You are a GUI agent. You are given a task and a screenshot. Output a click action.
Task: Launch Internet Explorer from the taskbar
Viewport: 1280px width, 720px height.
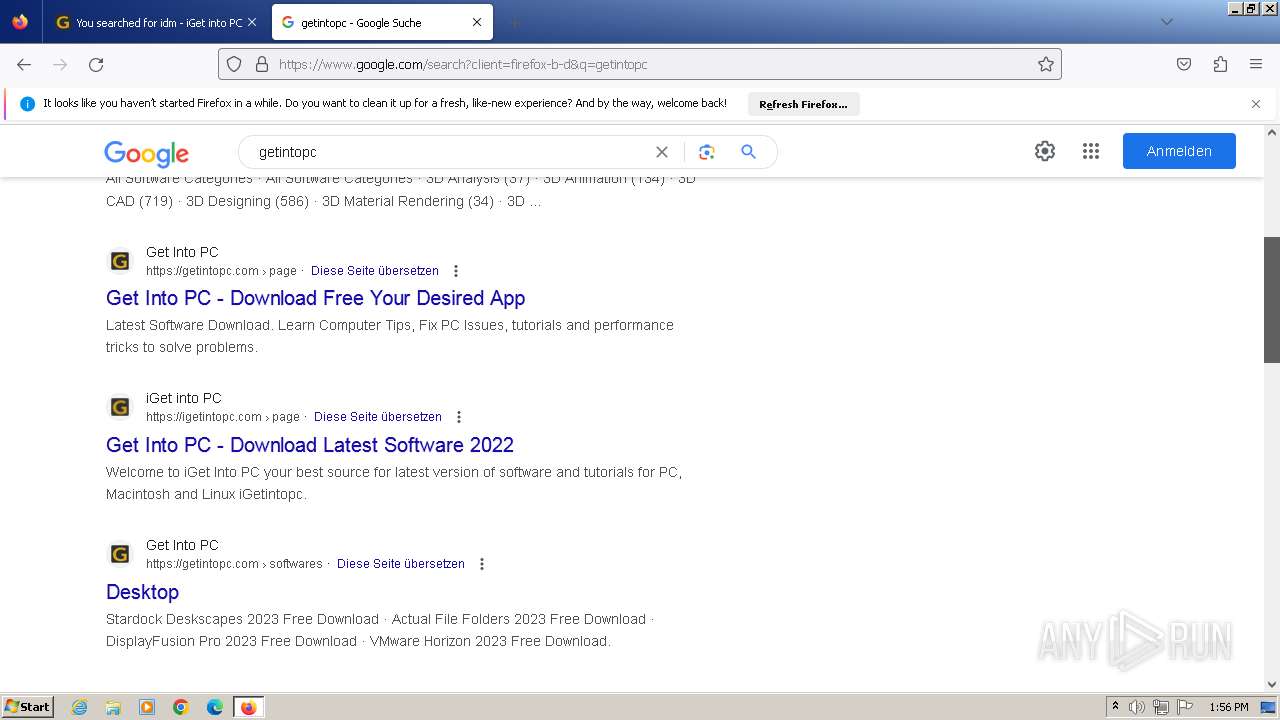(79, 707)
